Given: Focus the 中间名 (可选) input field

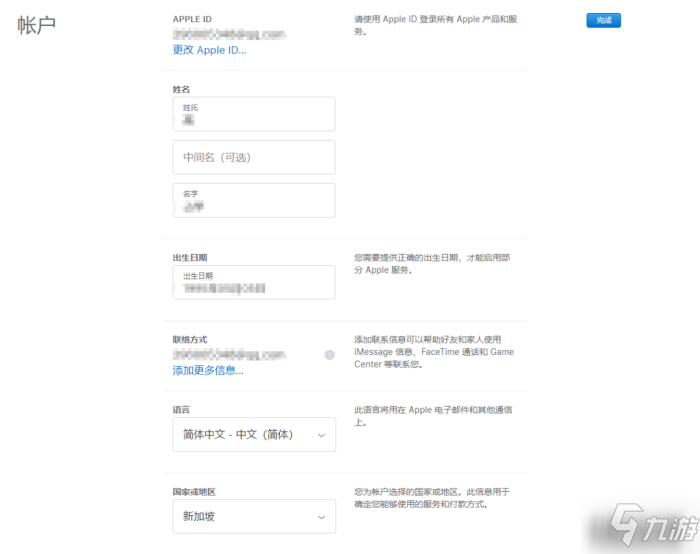Looking at the screenshot, I should (x=254, y=157).
